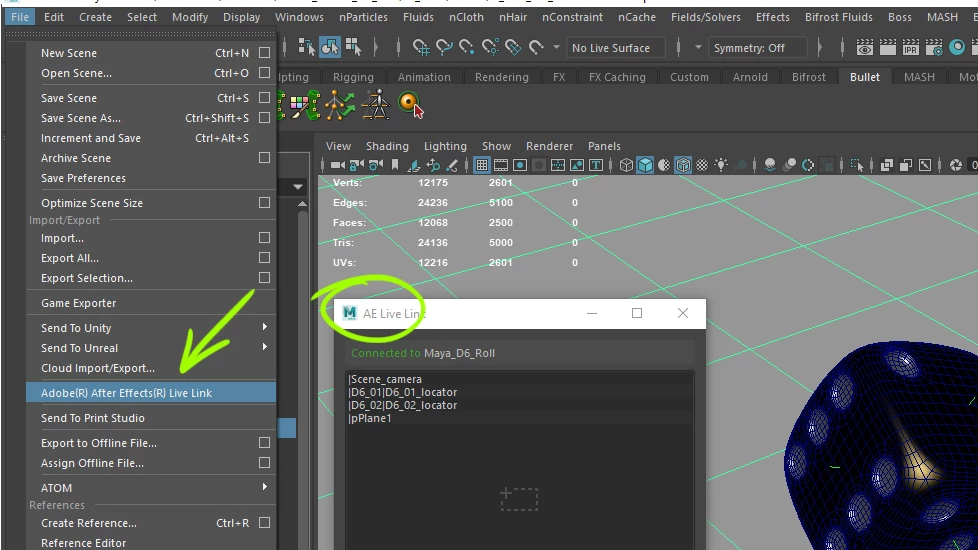Open the Export Selection options box
978x550 pixels.
[264, 277]
